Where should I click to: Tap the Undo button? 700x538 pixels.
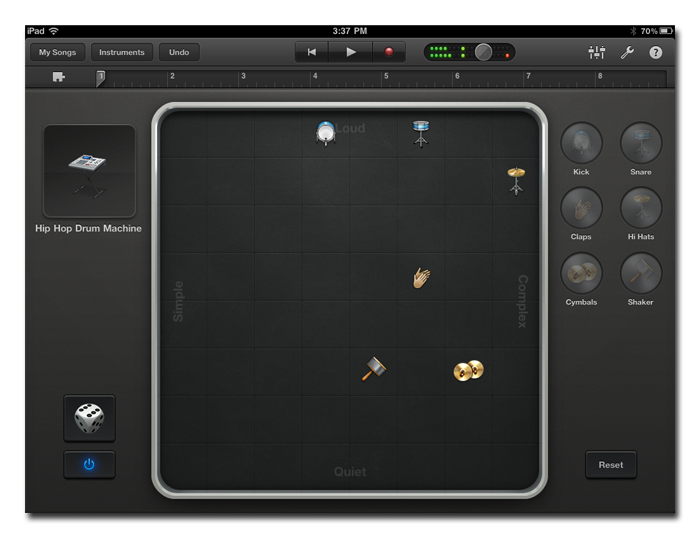coord(179,52)
